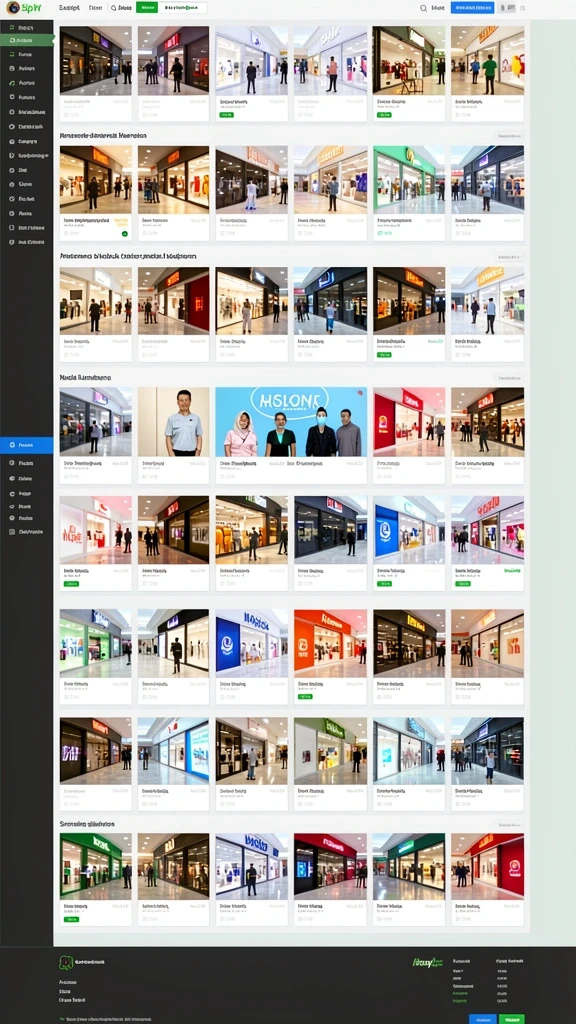Click the blue button at the footer's bottom right

483,1019
